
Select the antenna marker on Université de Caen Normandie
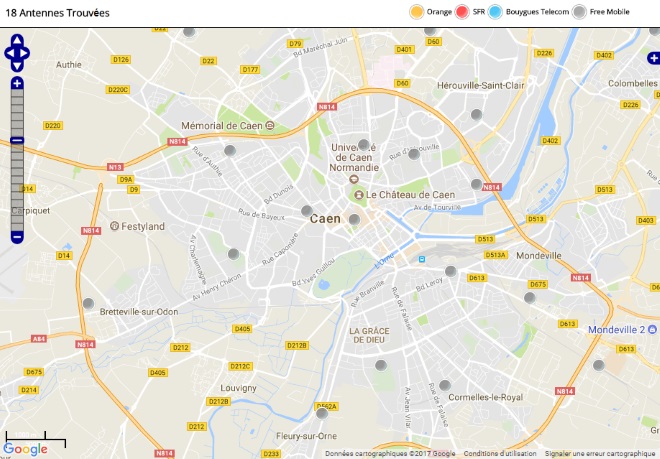tap(364, 145)
